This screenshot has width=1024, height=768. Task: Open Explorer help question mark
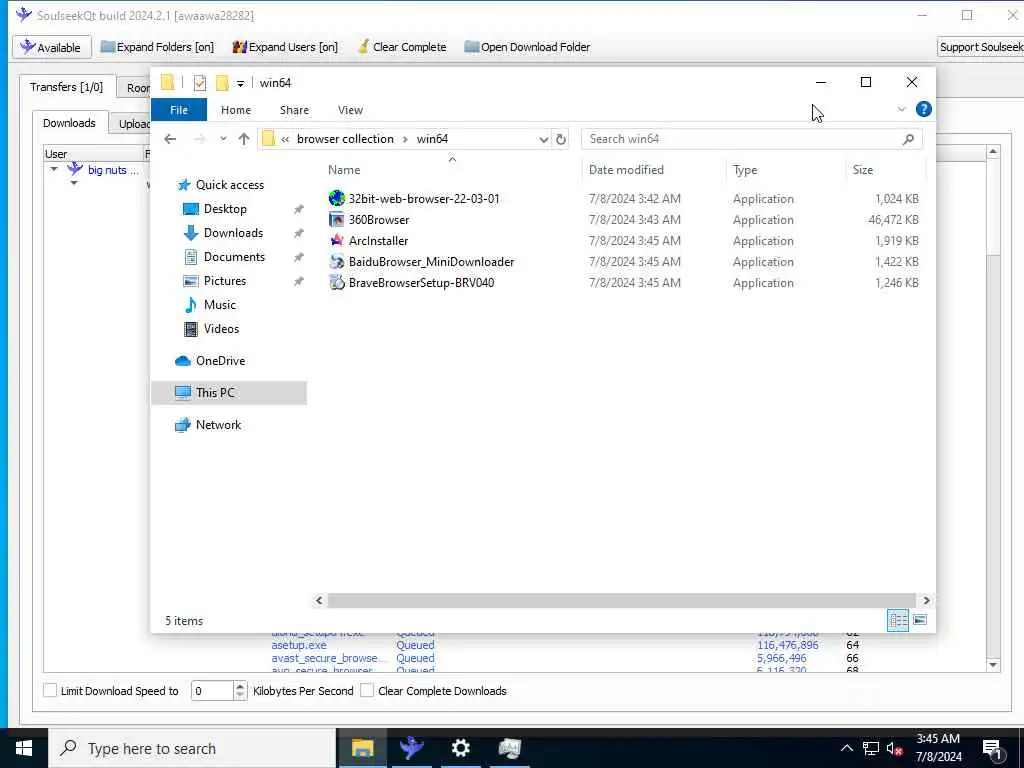923,109
